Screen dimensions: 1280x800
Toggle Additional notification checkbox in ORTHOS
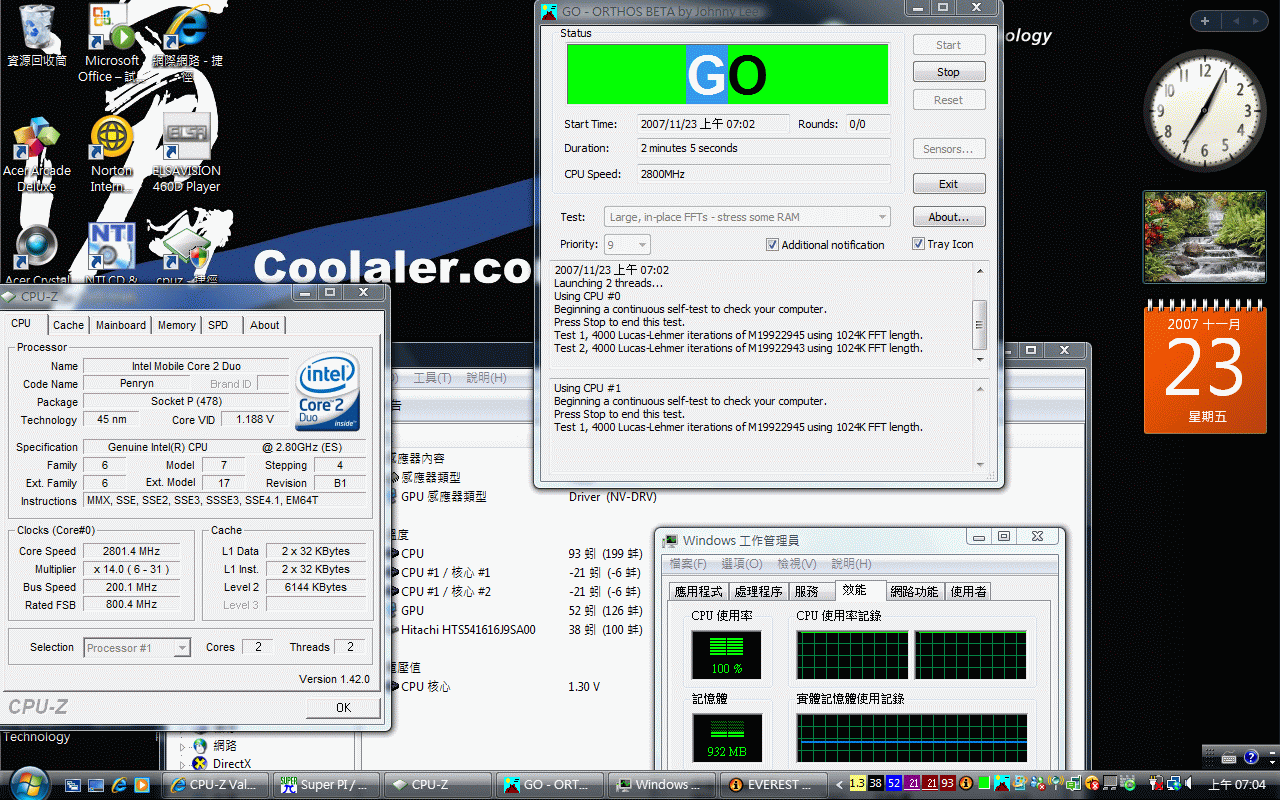coord(772,244)
